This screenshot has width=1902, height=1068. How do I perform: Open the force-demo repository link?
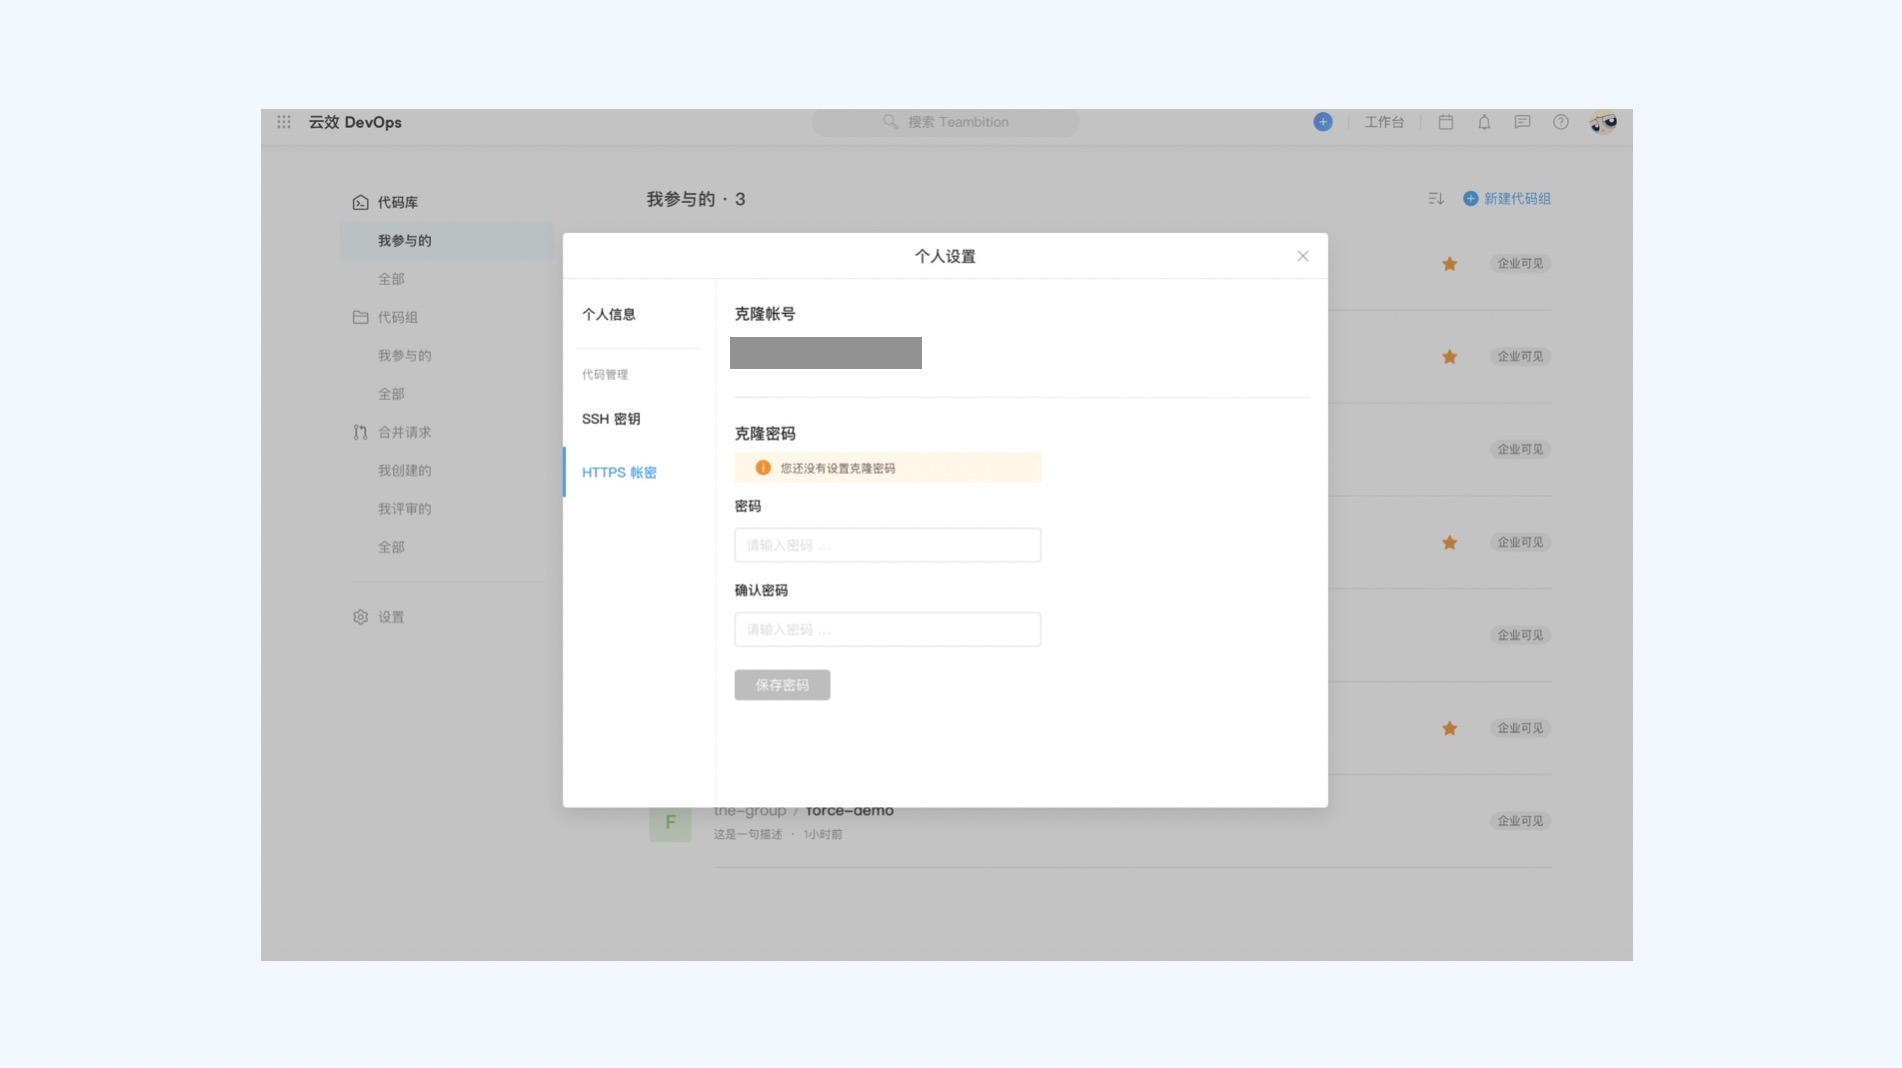tap(849, 812)
